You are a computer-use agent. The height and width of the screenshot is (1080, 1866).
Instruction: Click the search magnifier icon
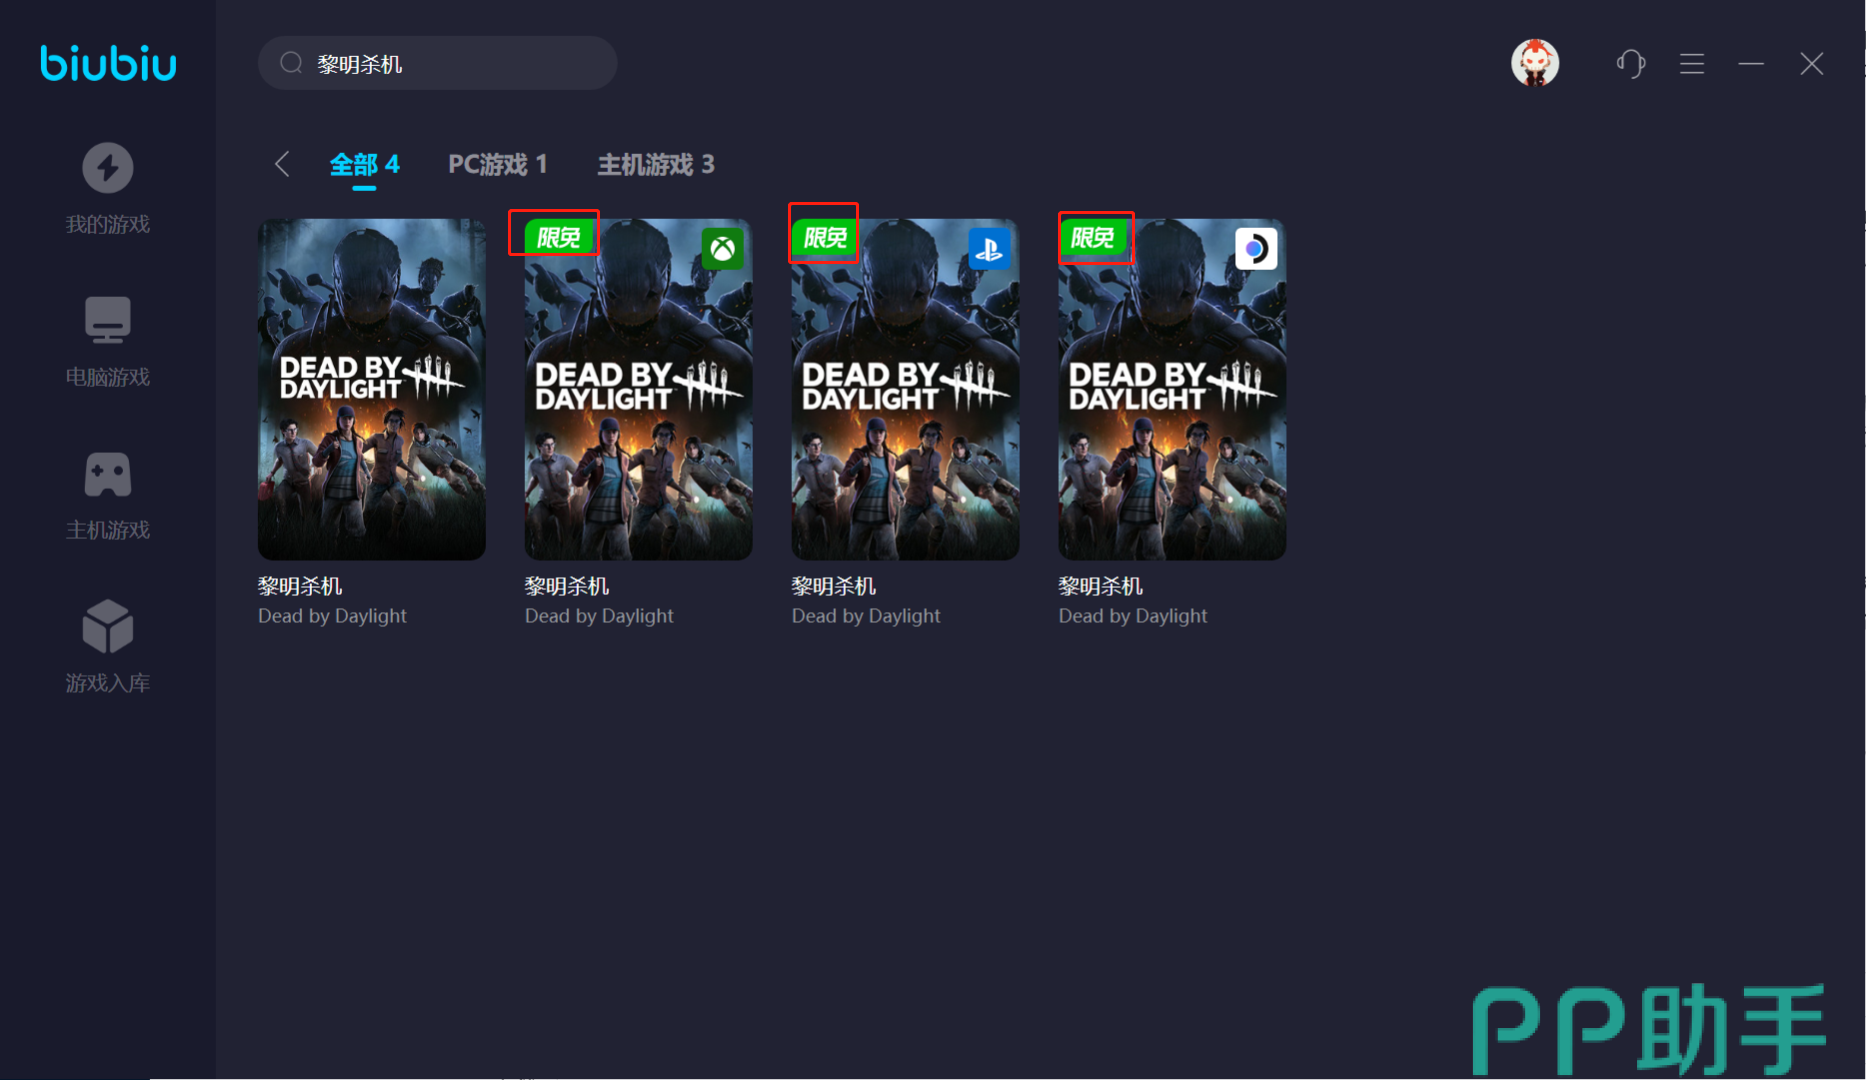pos(291,64)
